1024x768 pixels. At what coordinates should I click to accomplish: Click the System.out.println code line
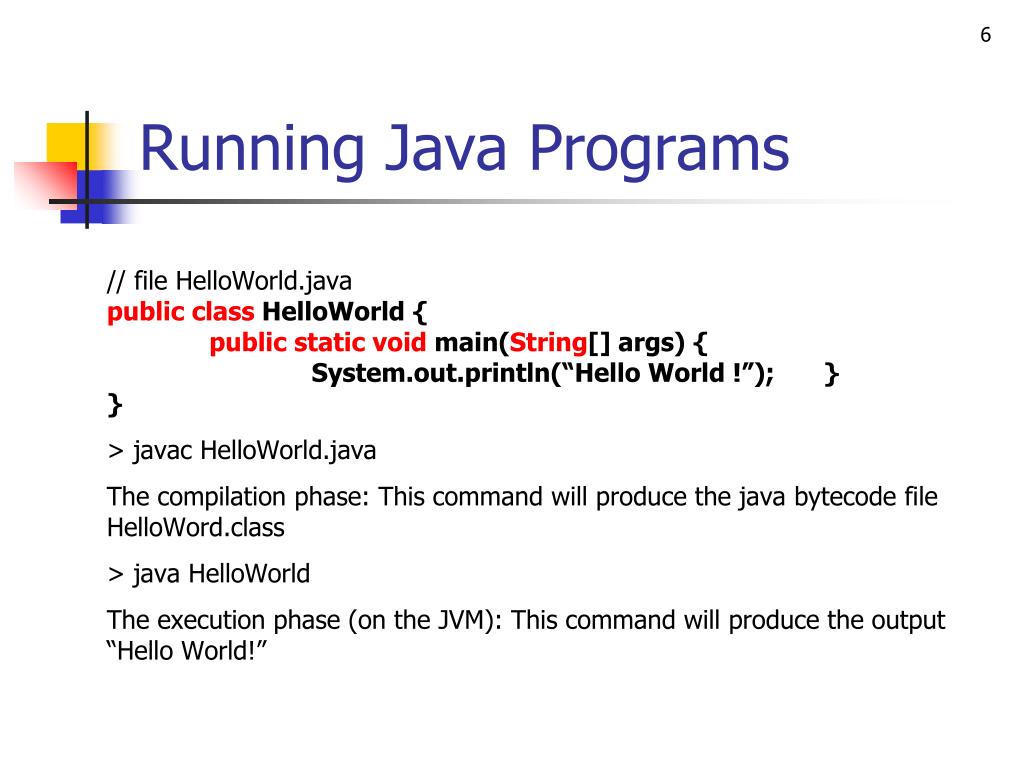[542, 374]
